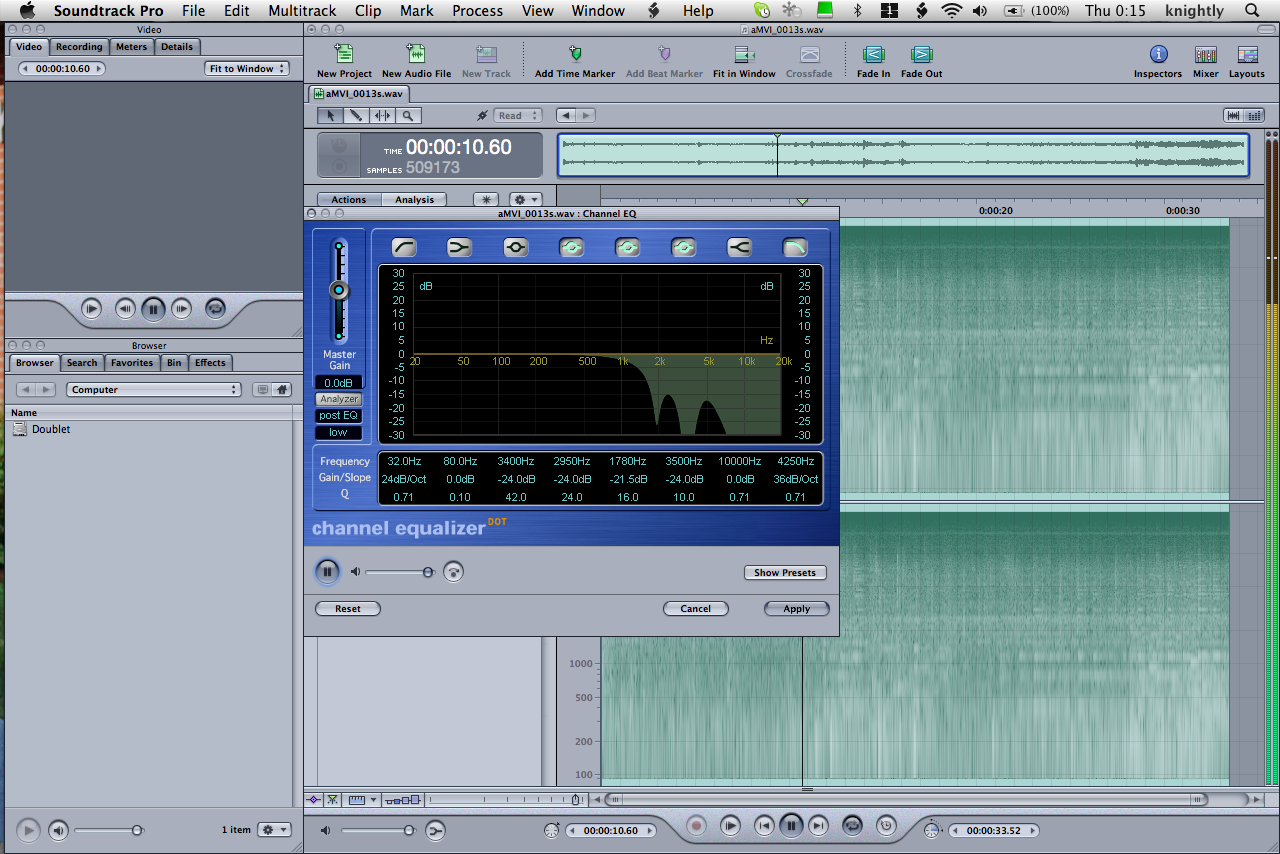The image size is (1280, 854).
Task: Toggle the 3500Hz parametric EQ band
Action: pos(683,247)
